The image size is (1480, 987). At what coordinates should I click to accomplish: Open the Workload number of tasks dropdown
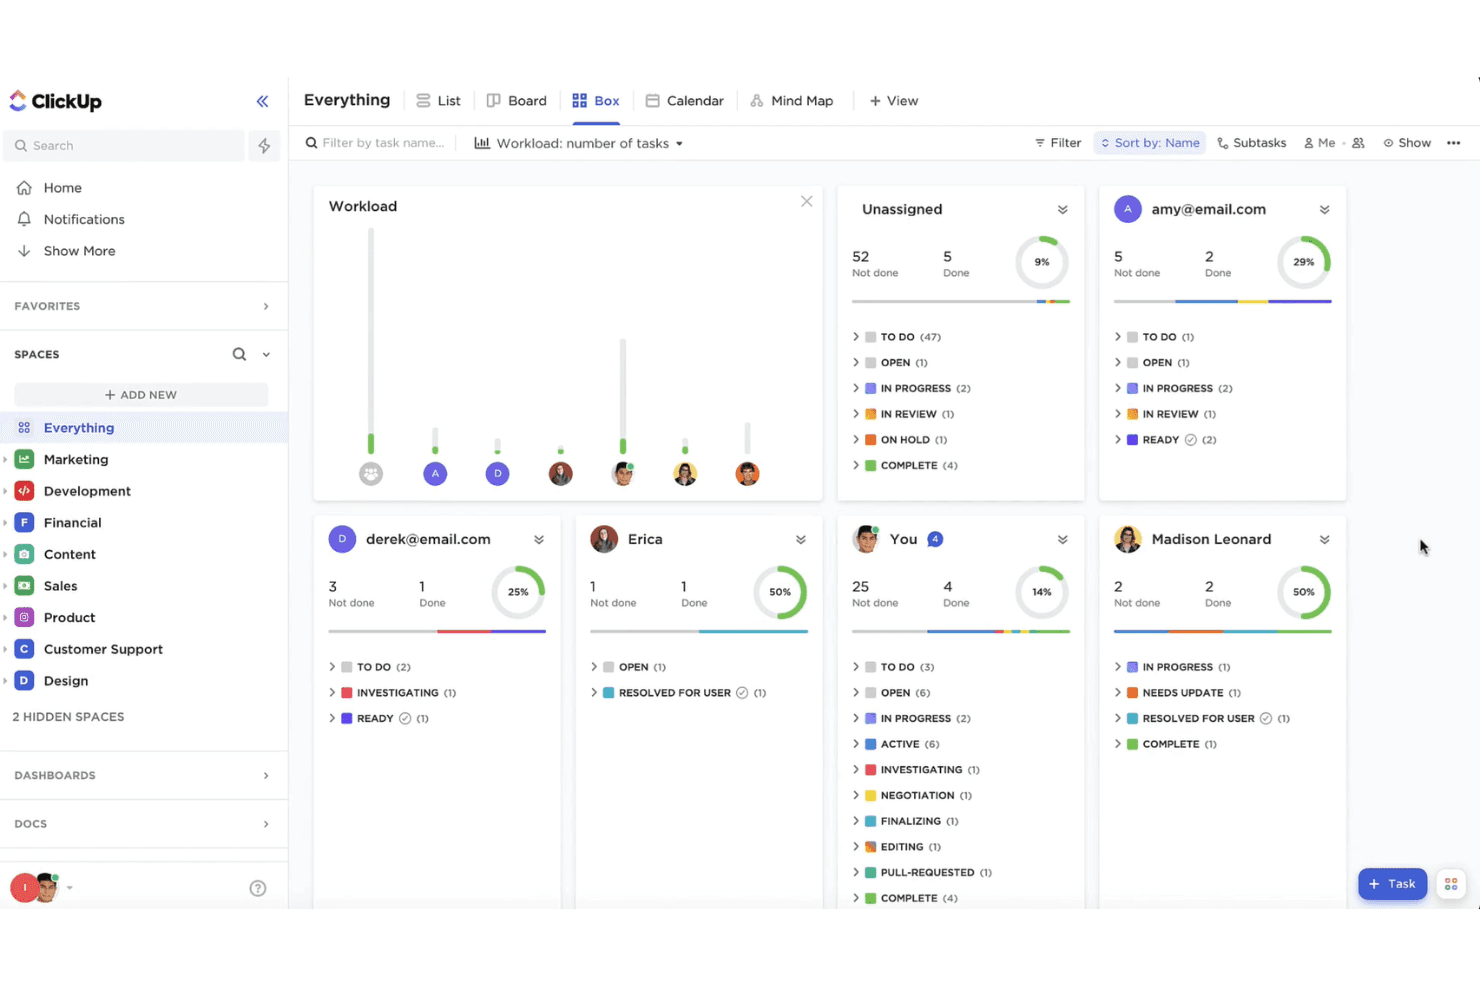[579, 143]
